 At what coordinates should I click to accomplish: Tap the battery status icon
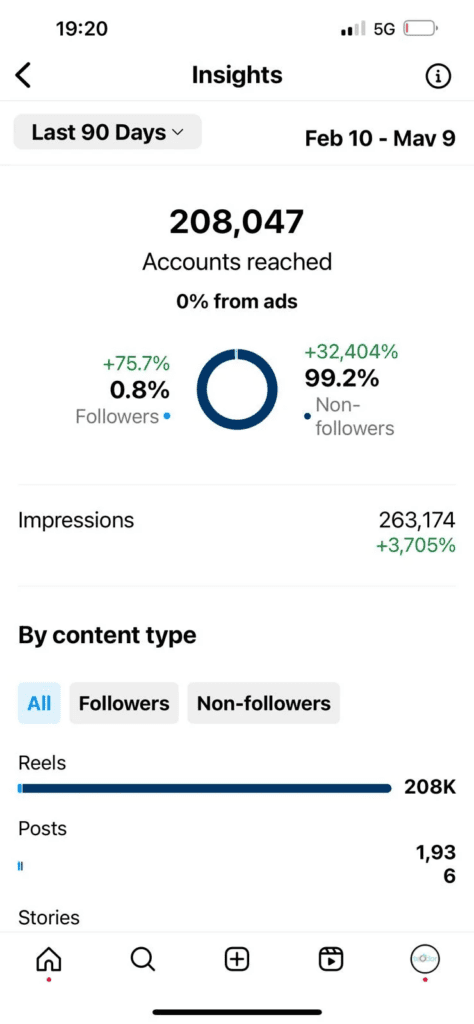click(420, 29)
